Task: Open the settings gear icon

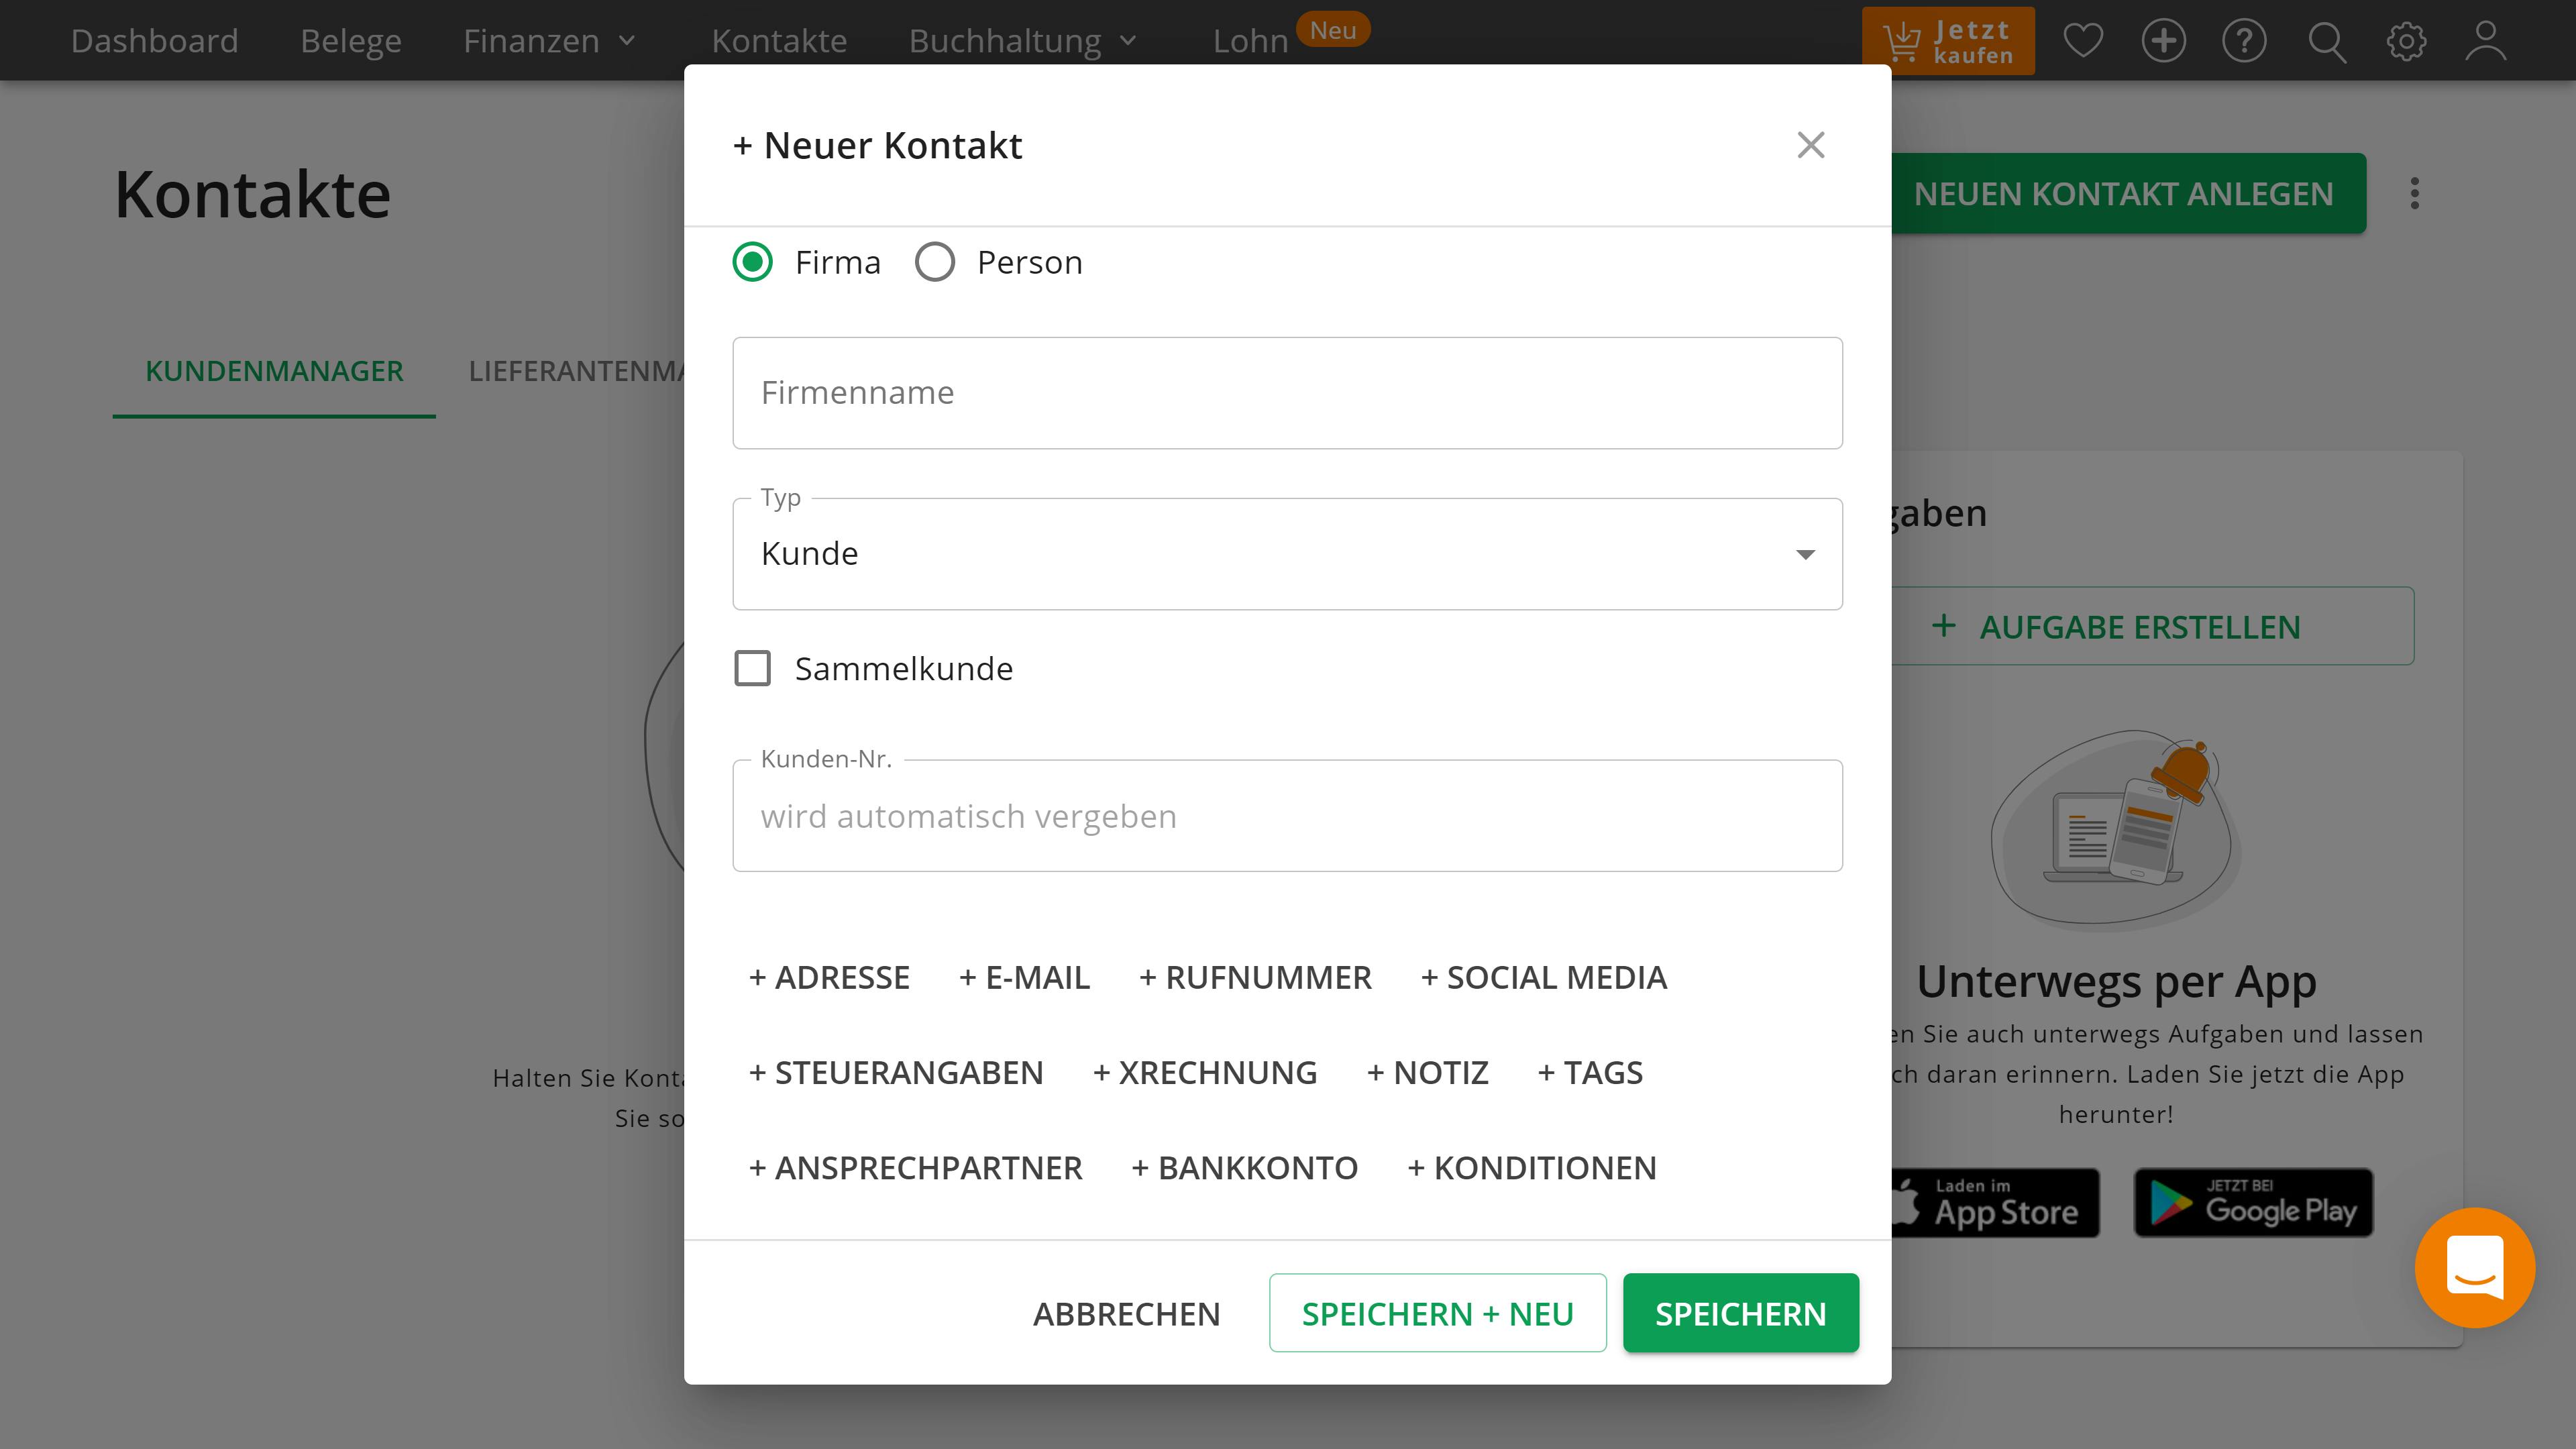Action: pos(2406,41)
